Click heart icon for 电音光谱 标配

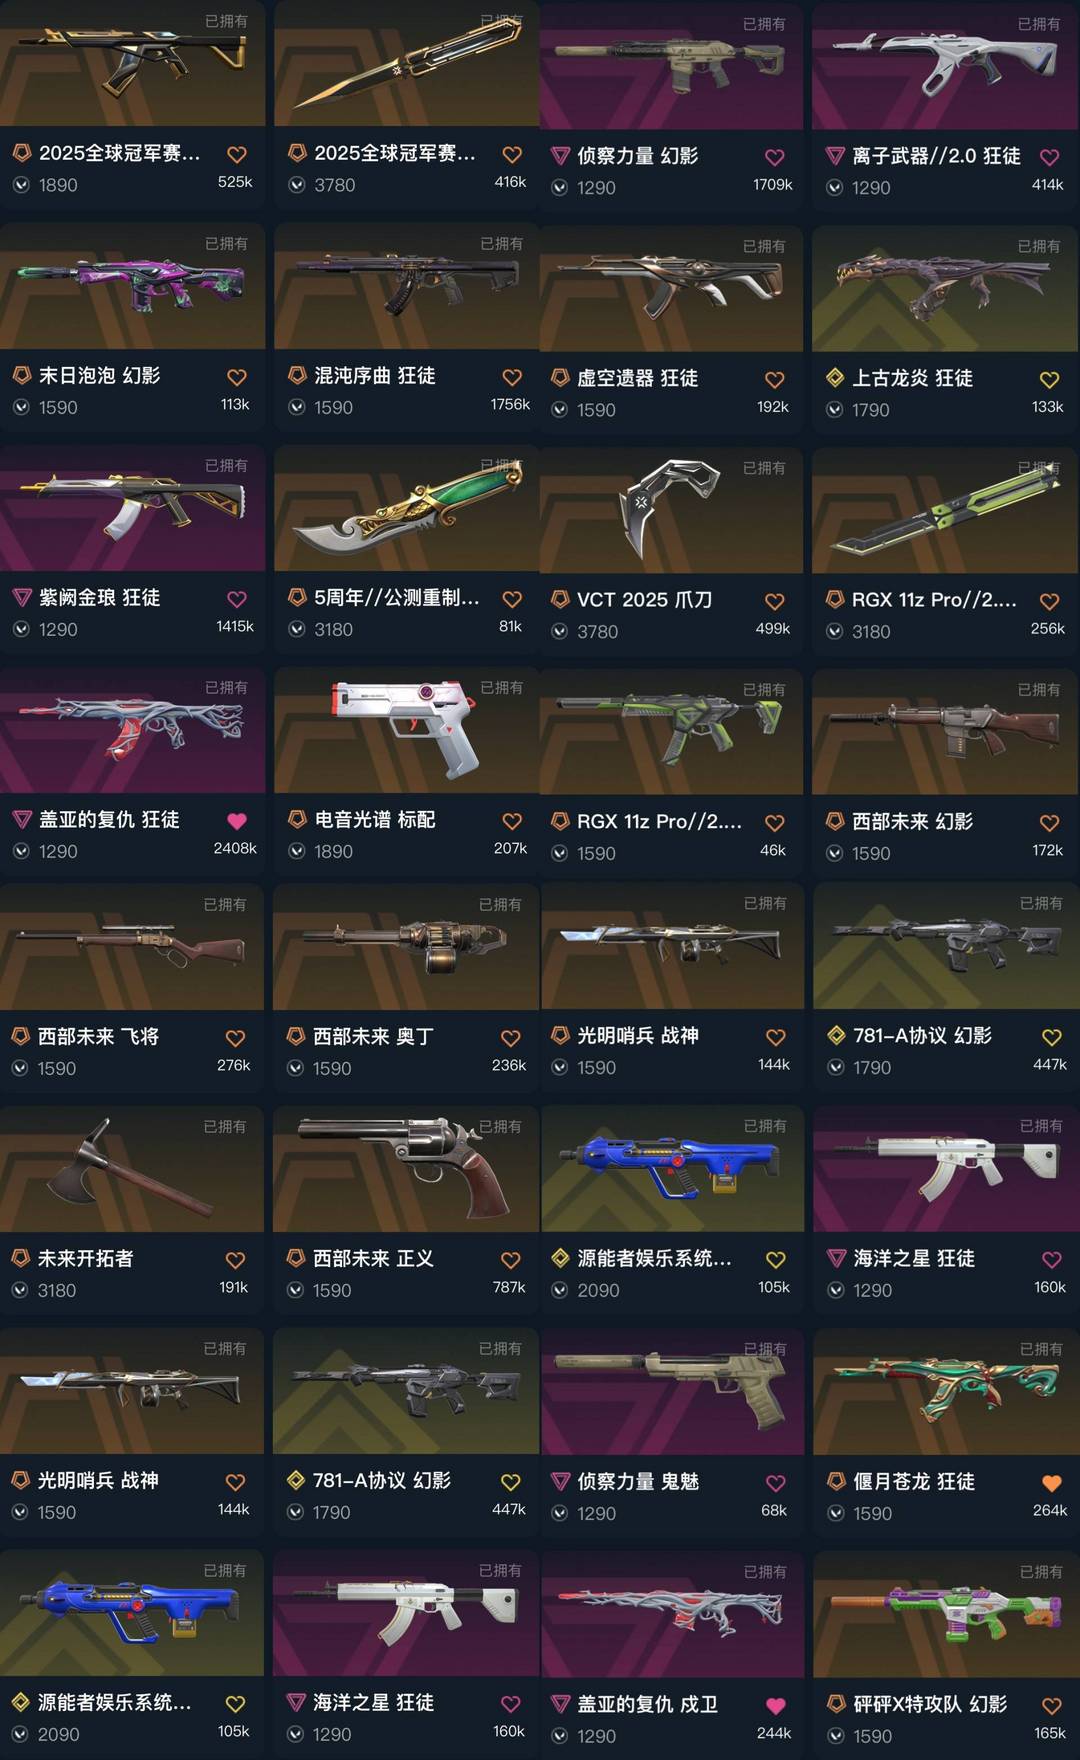(x=512, y=821)
